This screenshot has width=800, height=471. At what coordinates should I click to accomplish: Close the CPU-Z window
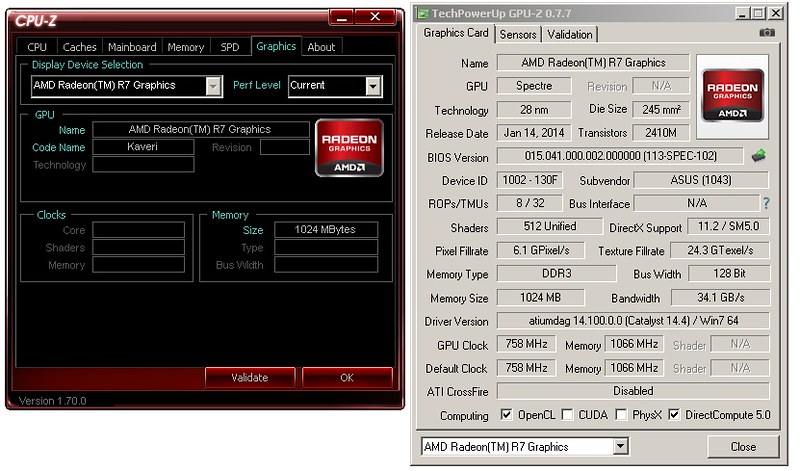pos(375,17)
